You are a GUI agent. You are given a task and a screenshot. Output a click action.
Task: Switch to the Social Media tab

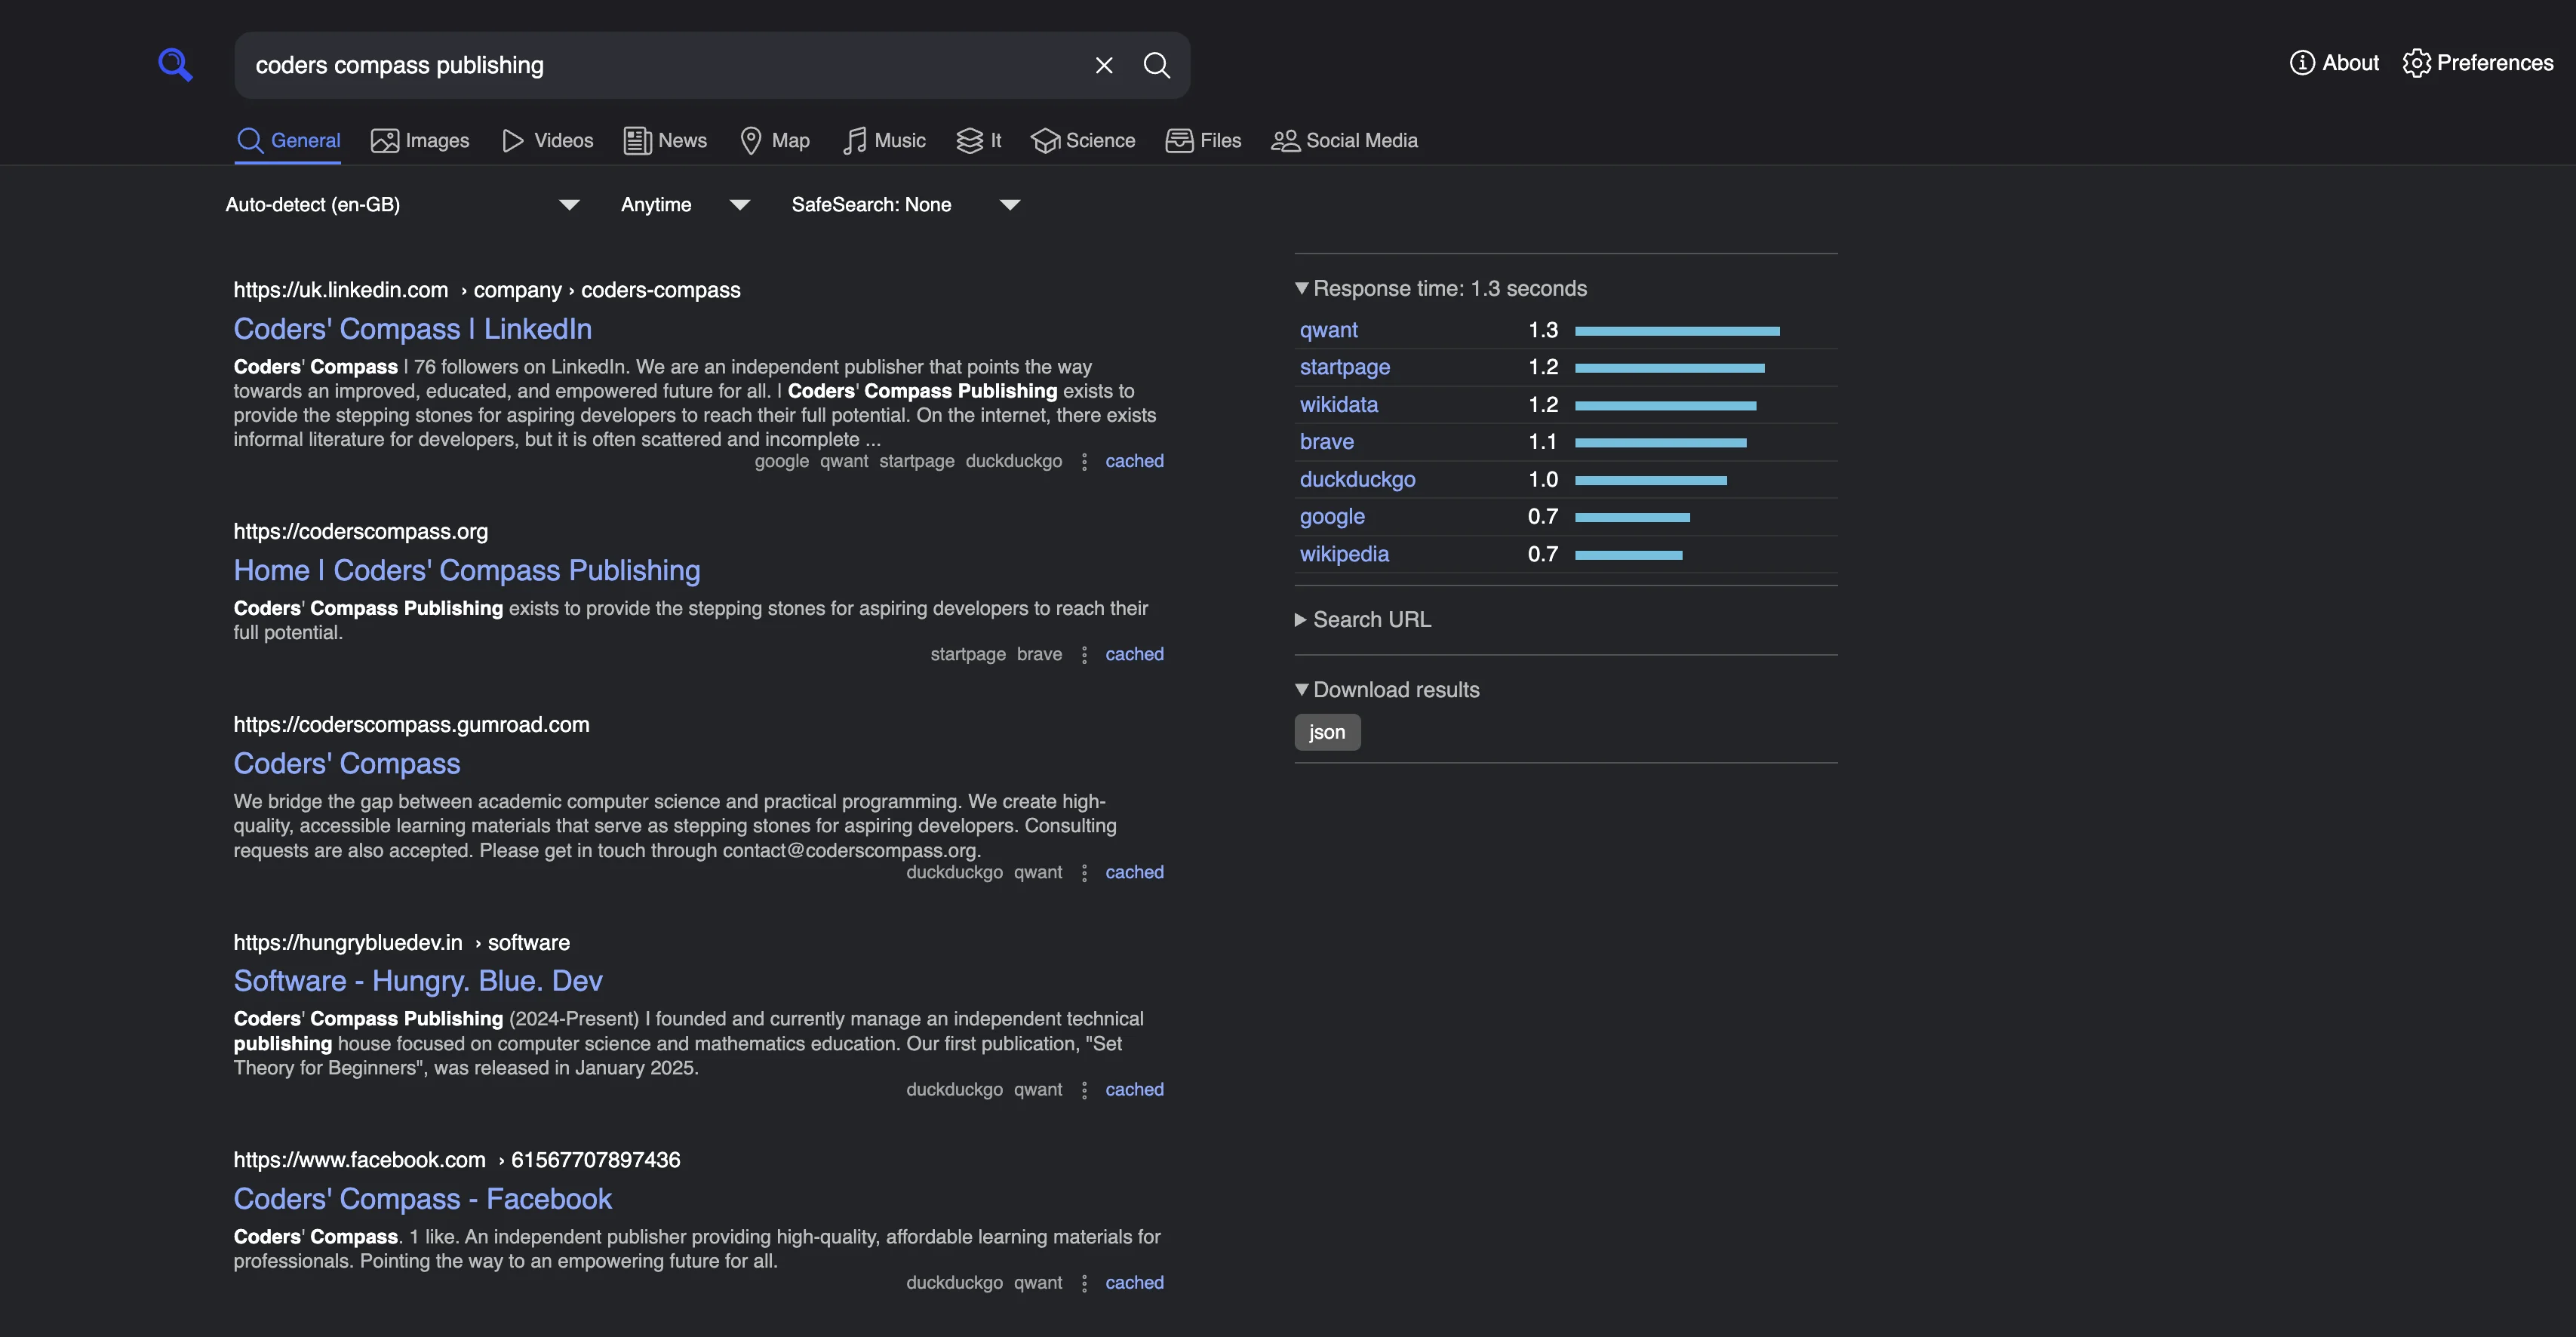click(x=1344, y=140)
